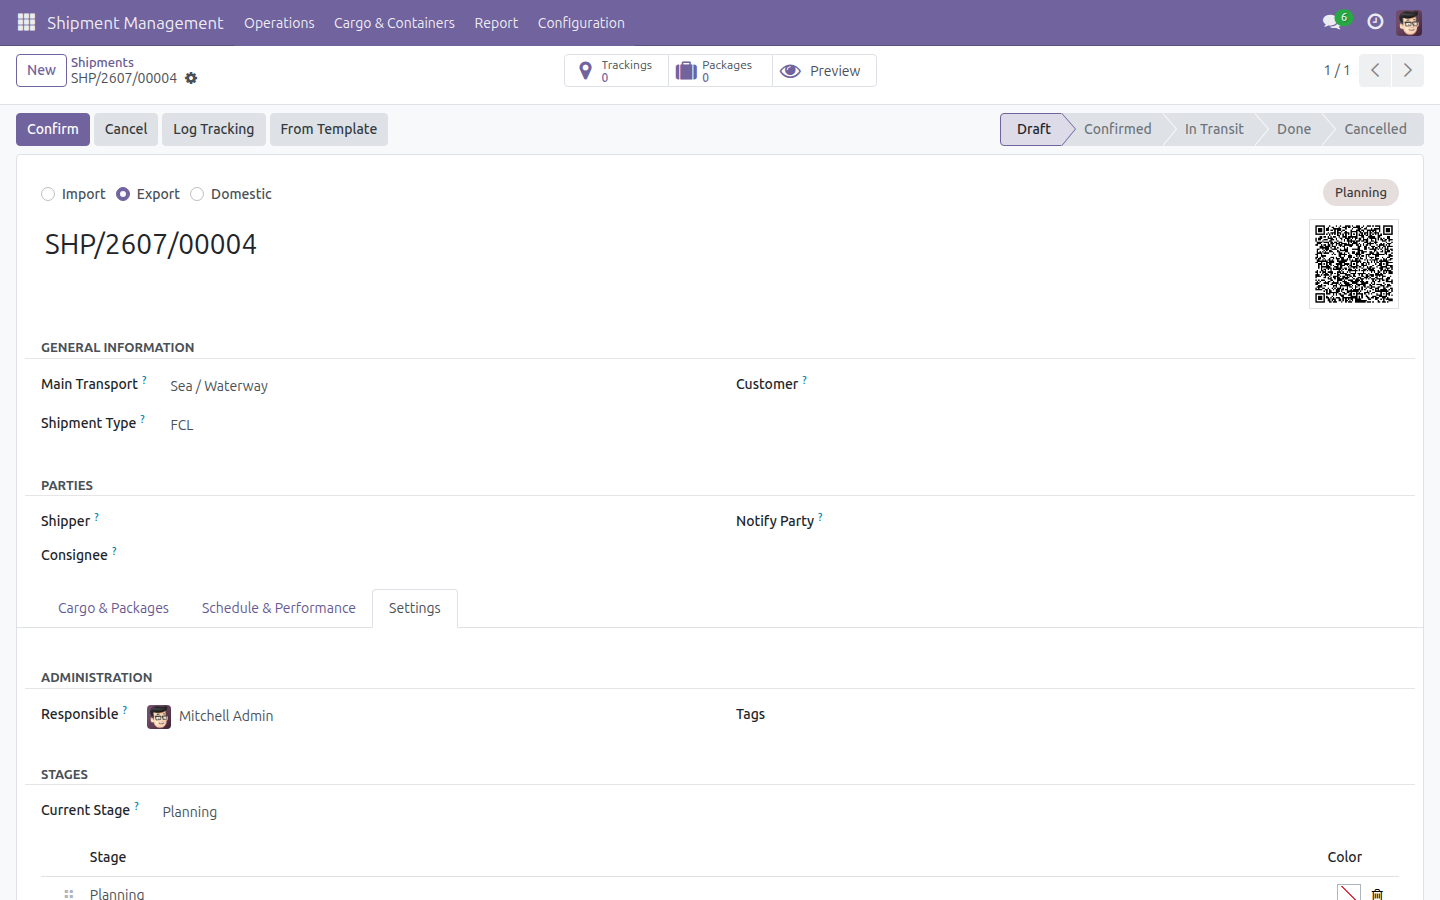The image size is (1440, 900).
Task: Go to the next record arrow
Action: (x=1408, y=70)
